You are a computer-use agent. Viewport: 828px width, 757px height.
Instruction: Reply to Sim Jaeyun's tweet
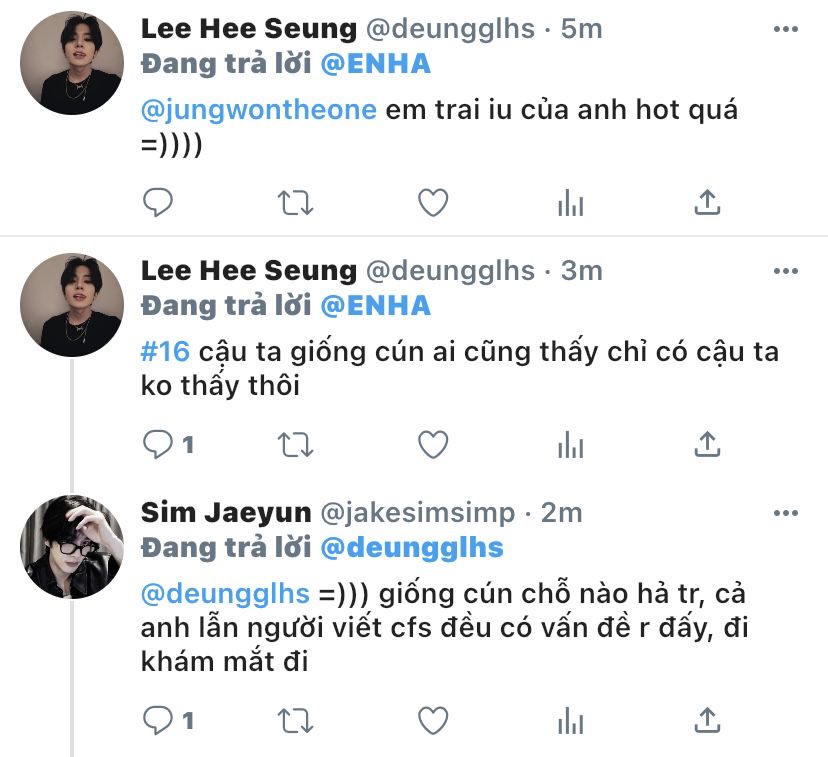click(168, 721)
